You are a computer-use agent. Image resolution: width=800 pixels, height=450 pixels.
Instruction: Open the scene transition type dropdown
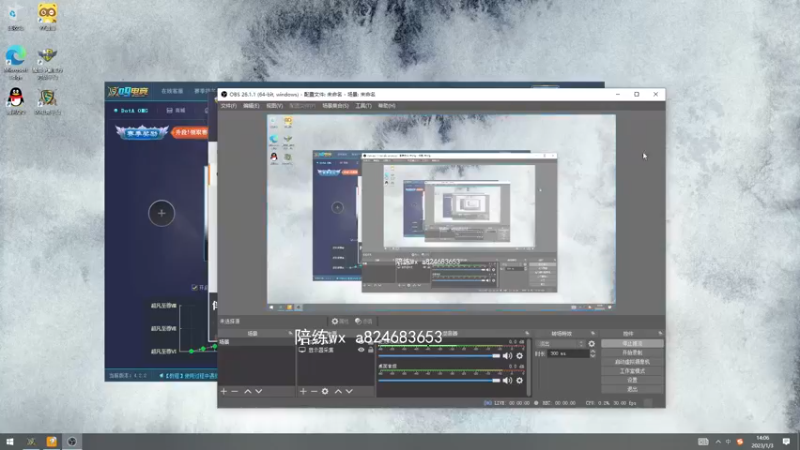click(x=561, y=344)
